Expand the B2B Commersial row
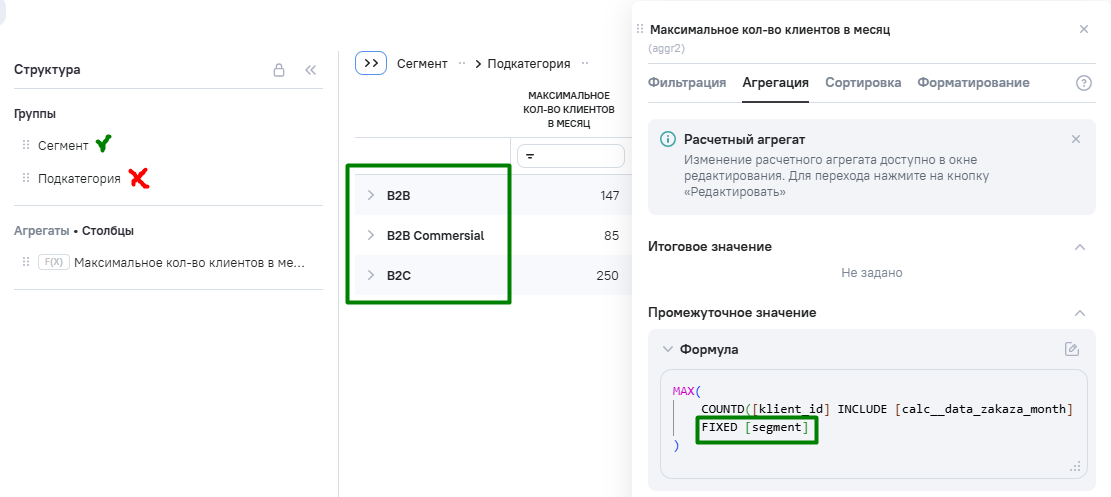 (371, 235)
